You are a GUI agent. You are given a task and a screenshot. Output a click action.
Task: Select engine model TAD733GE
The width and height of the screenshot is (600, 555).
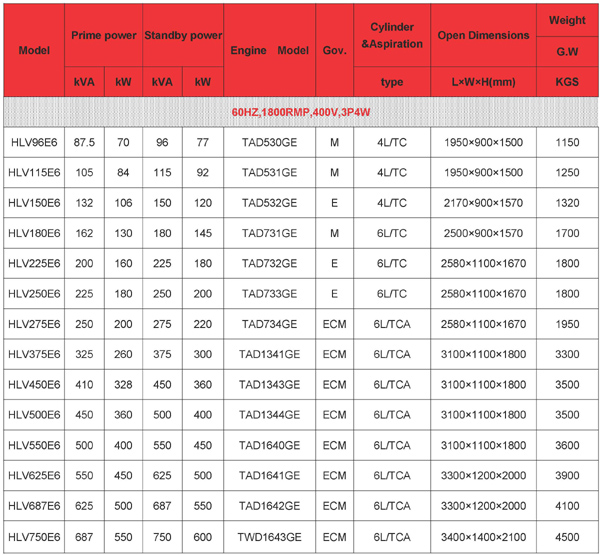[x=269, y=294]
